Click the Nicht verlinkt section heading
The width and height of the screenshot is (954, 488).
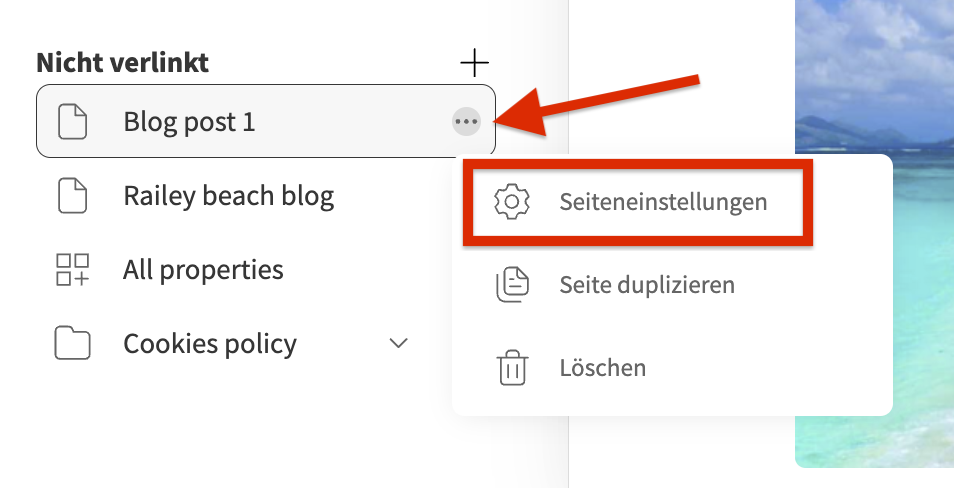pyautogui.click(x=122, y=63)
